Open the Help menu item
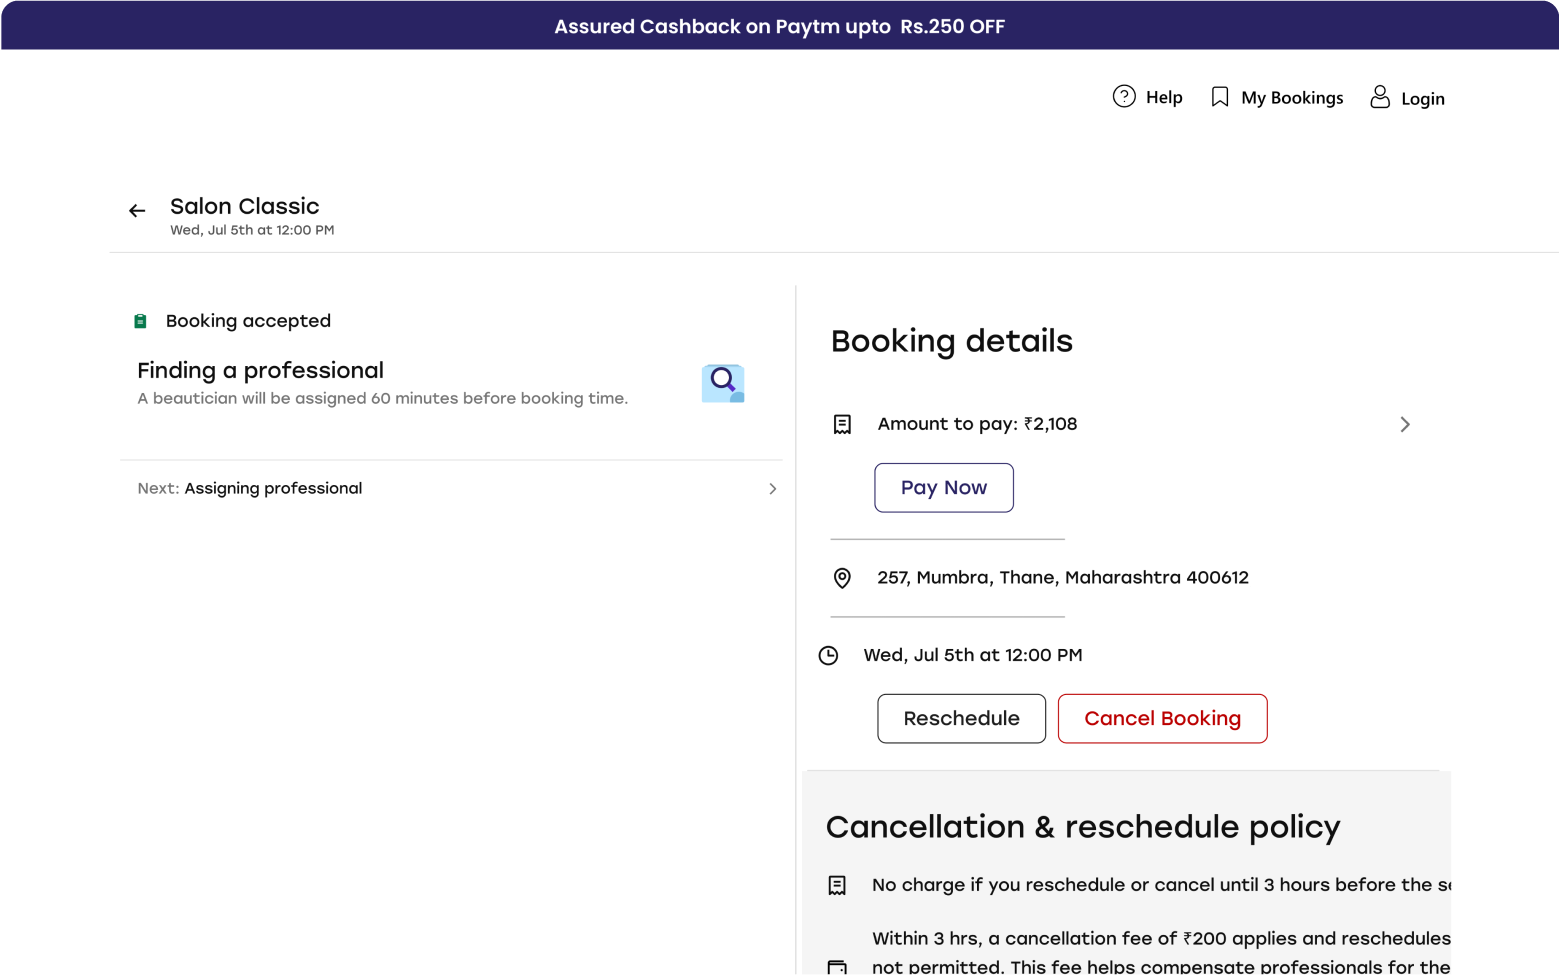The image size is (1559, 975). [1164, 98]
